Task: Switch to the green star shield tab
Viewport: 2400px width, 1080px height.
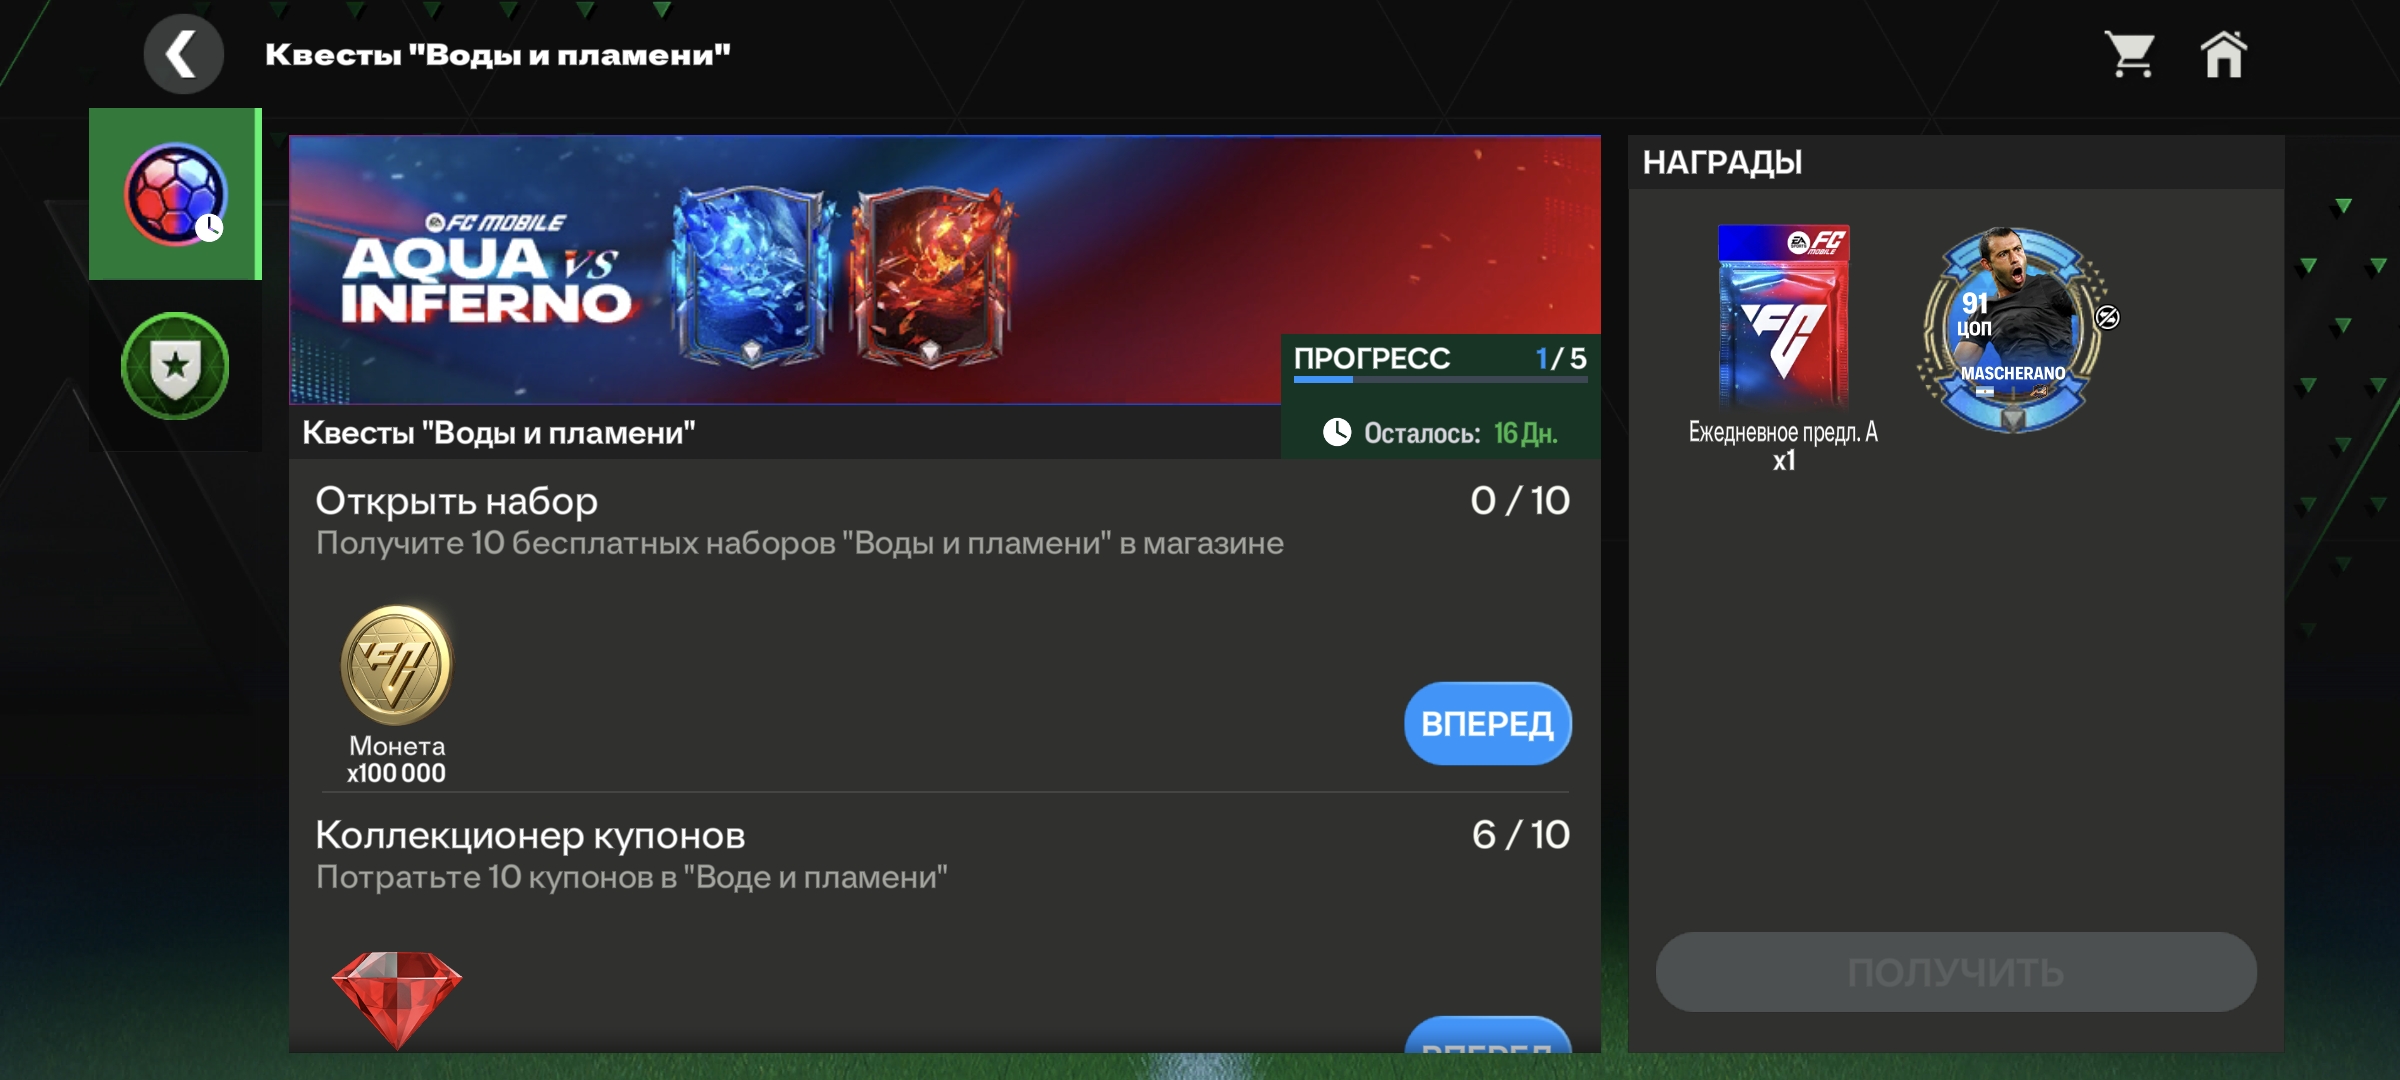Action: (175, 365)
